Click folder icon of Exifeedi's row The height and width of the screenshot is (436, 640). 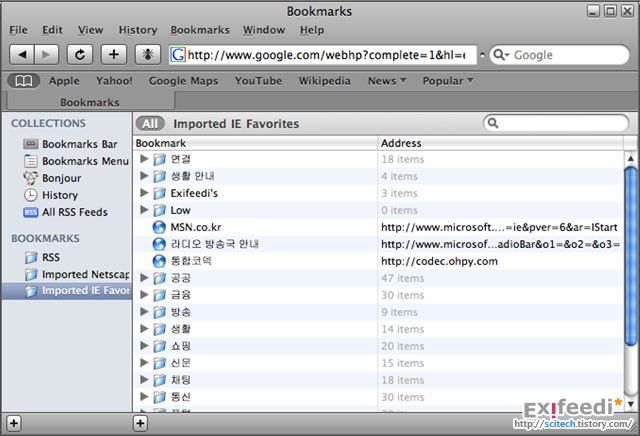[159, 194]
